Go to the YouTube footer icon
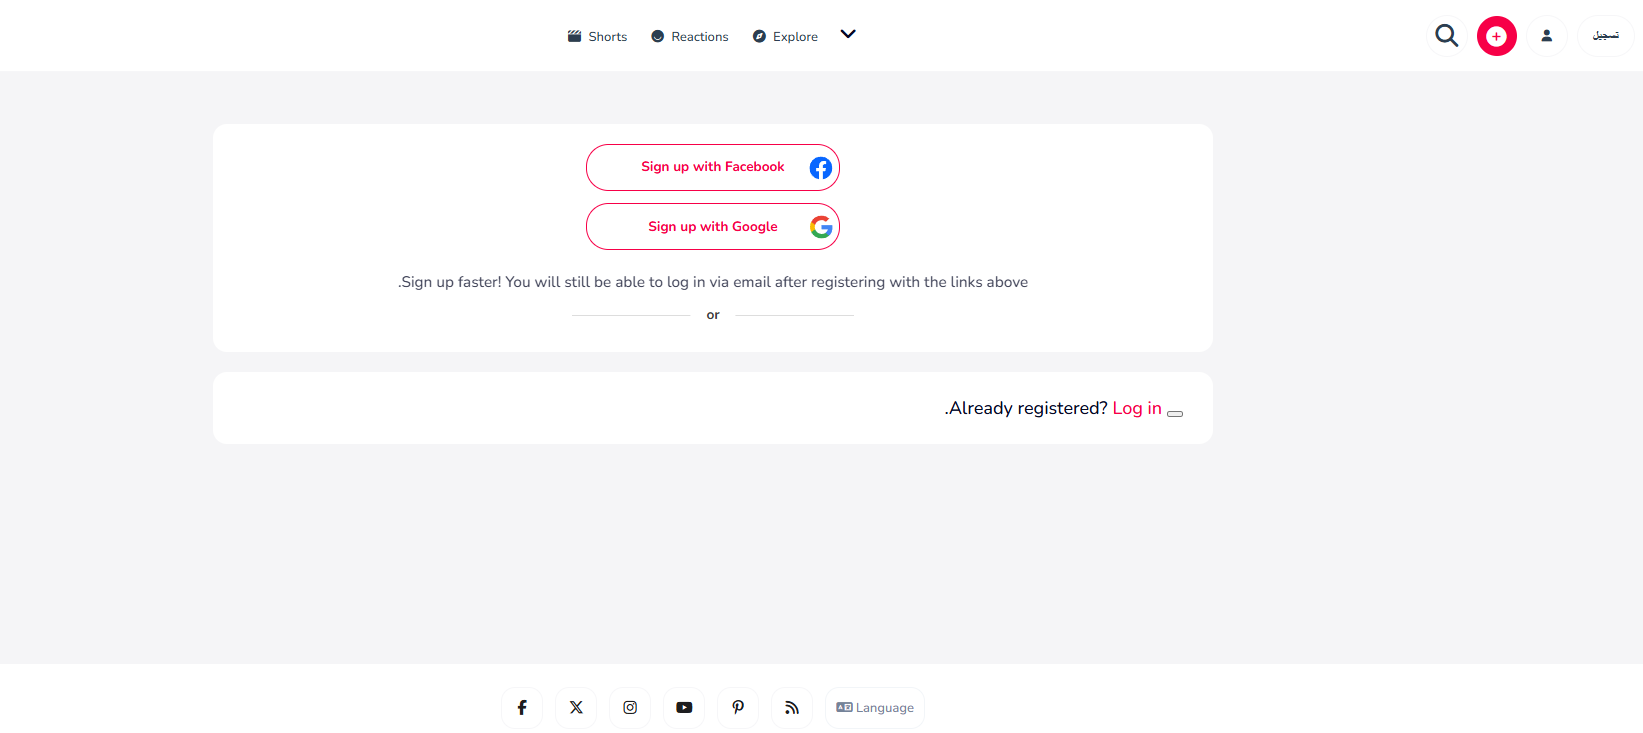 coord(684,707)
